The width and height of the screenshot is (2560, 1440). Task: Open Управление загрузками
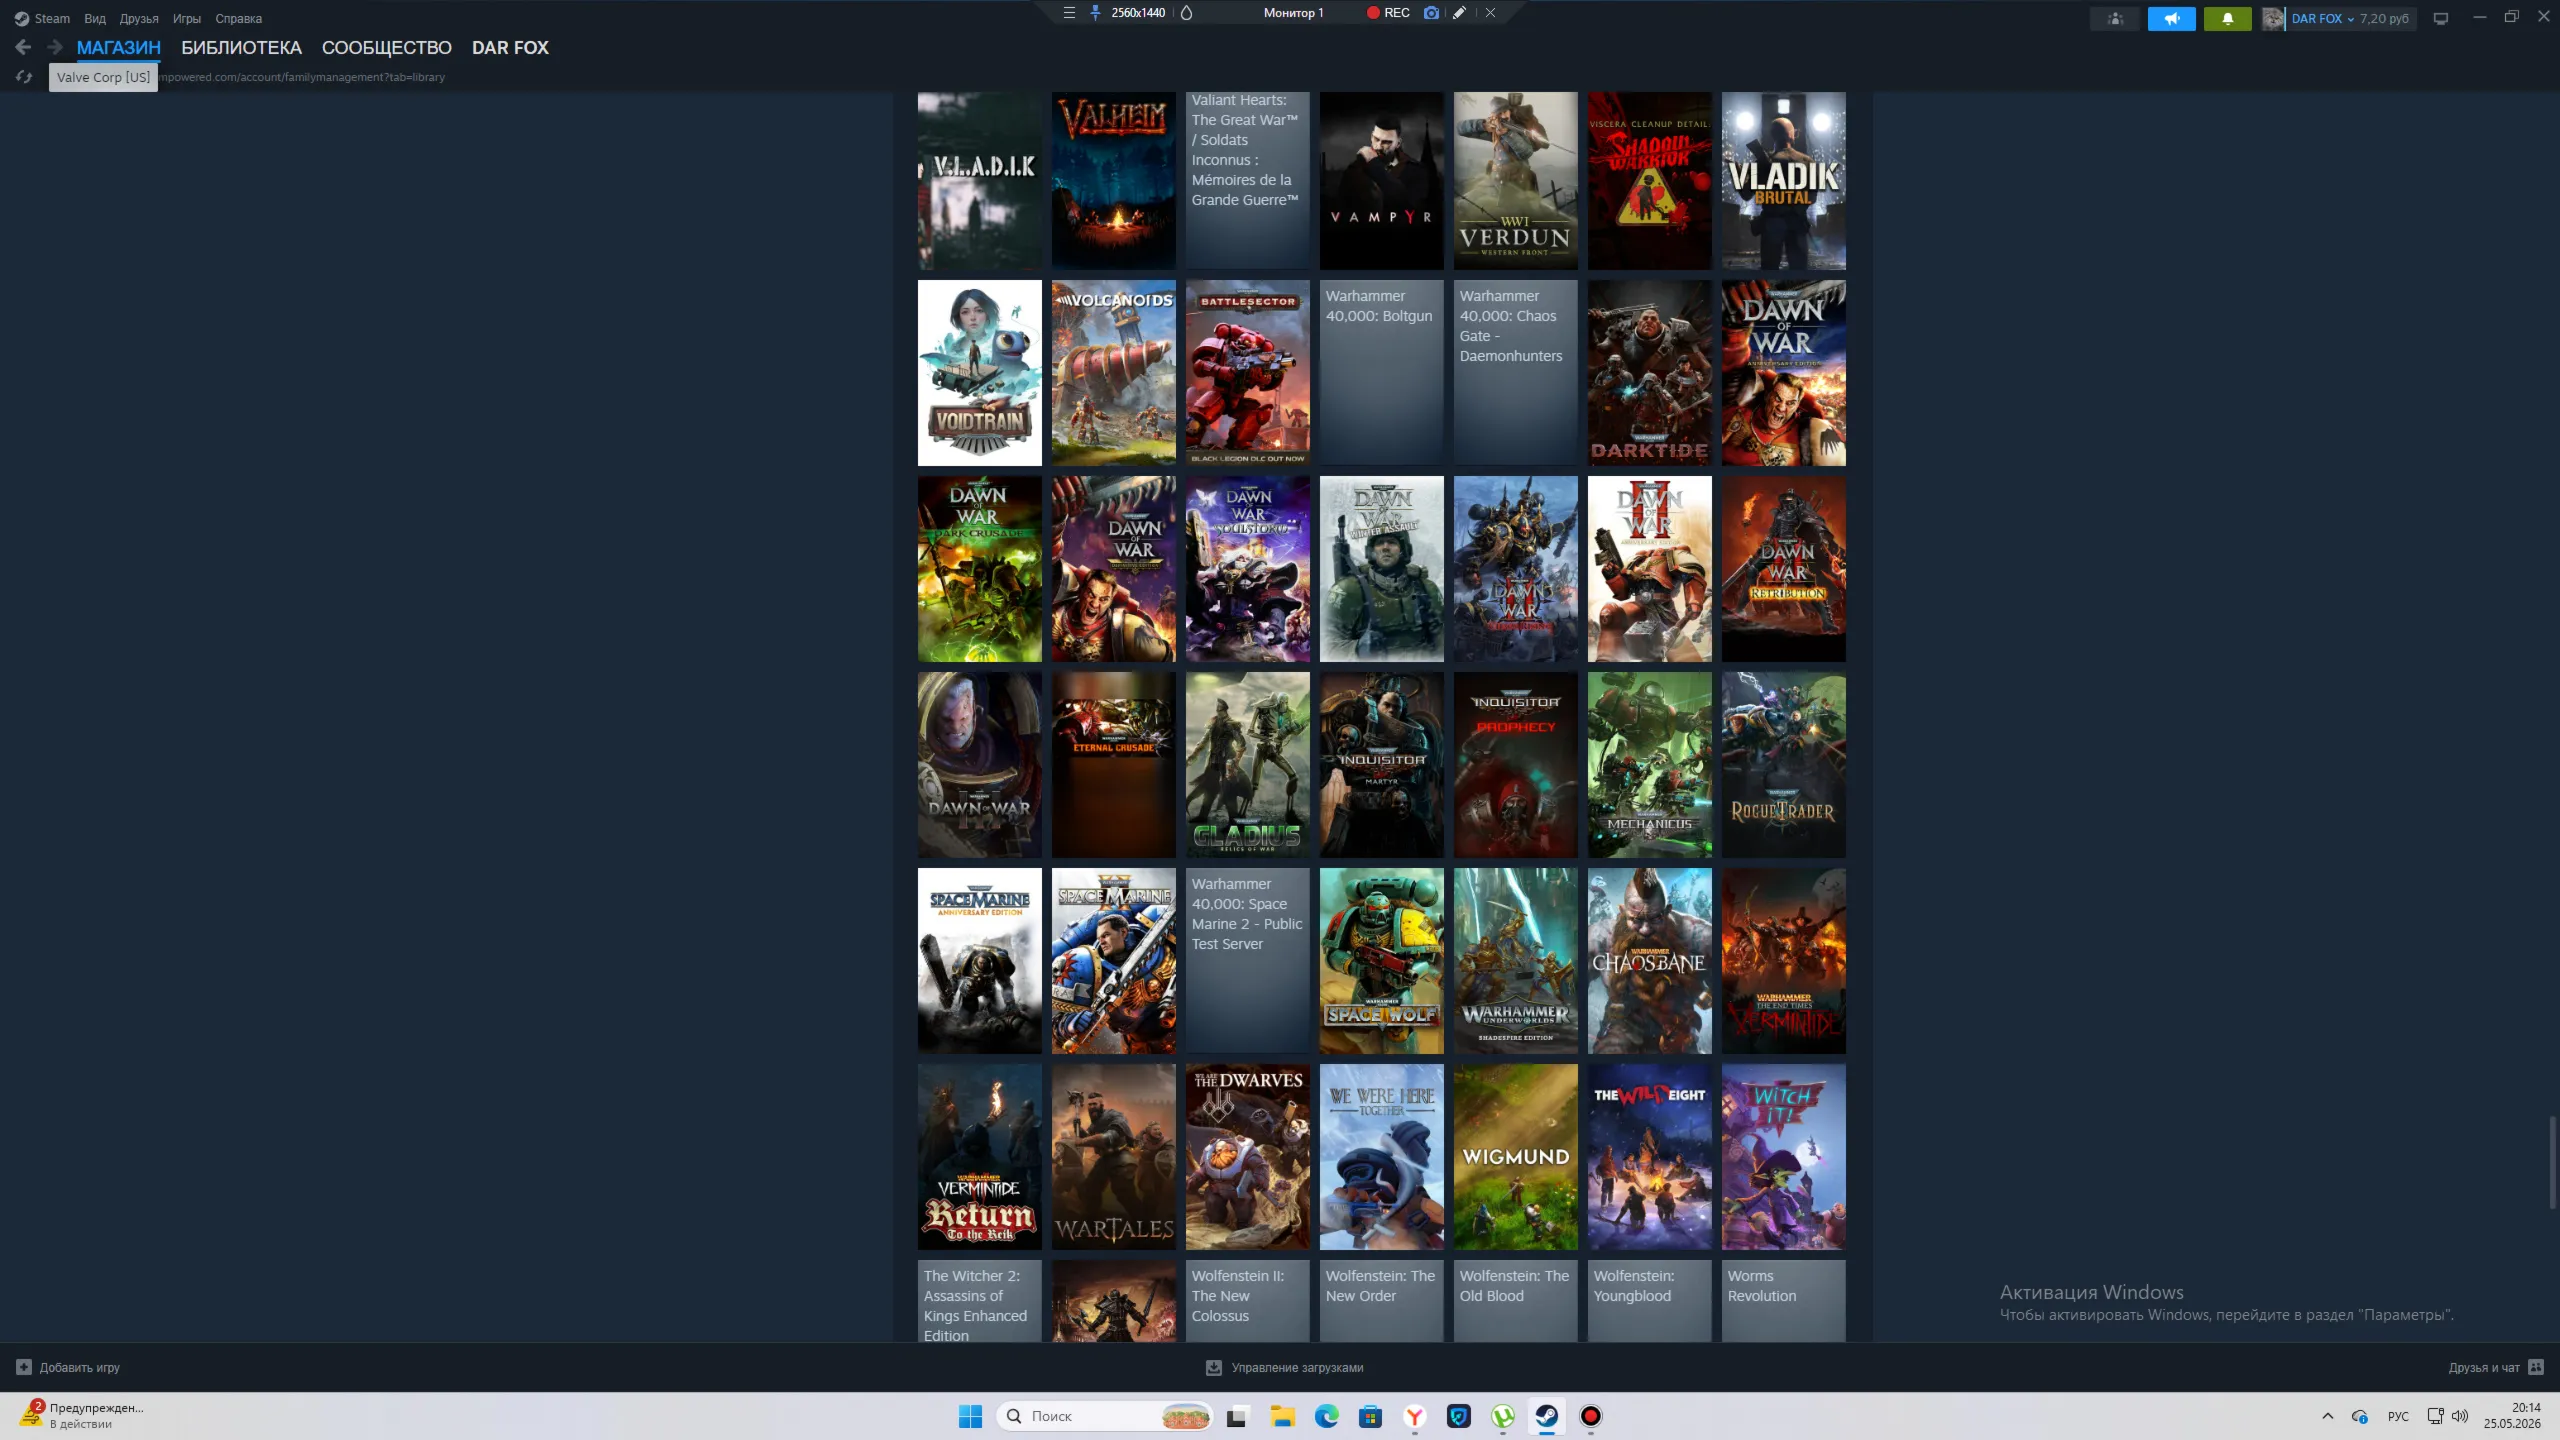pos(1285,1367)
